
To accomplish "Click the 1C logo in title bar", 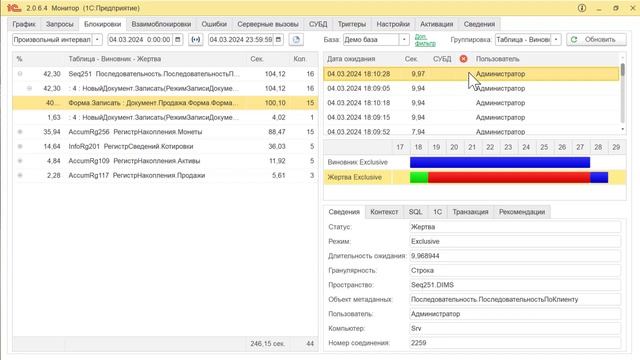I will (x=14, y=8).
